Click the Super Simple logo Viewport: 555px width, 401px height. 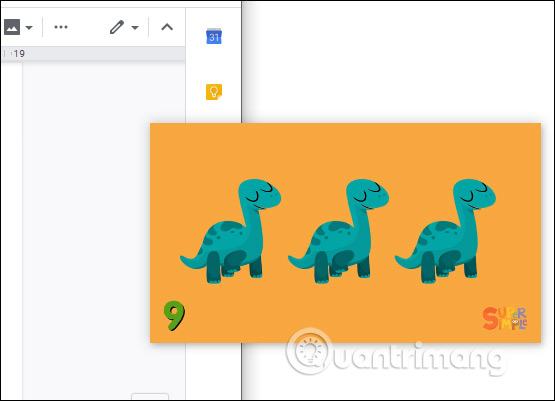[x=505, y=319]
